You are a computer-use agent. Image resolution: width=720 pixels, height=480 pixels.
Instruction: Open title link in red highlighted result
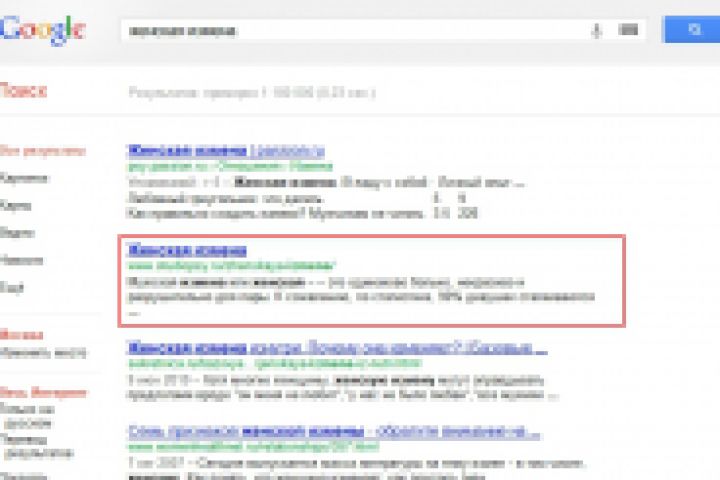186,250
